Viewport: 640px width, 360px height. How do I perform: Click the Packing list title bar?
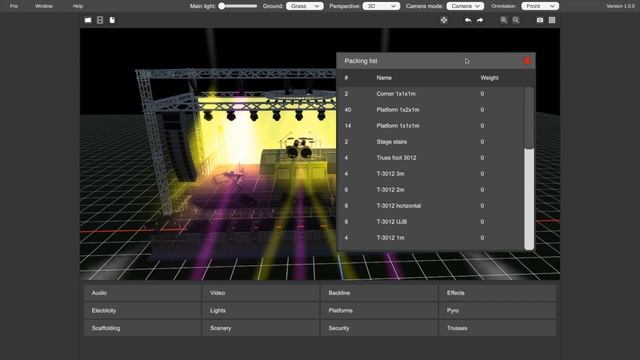436,61
